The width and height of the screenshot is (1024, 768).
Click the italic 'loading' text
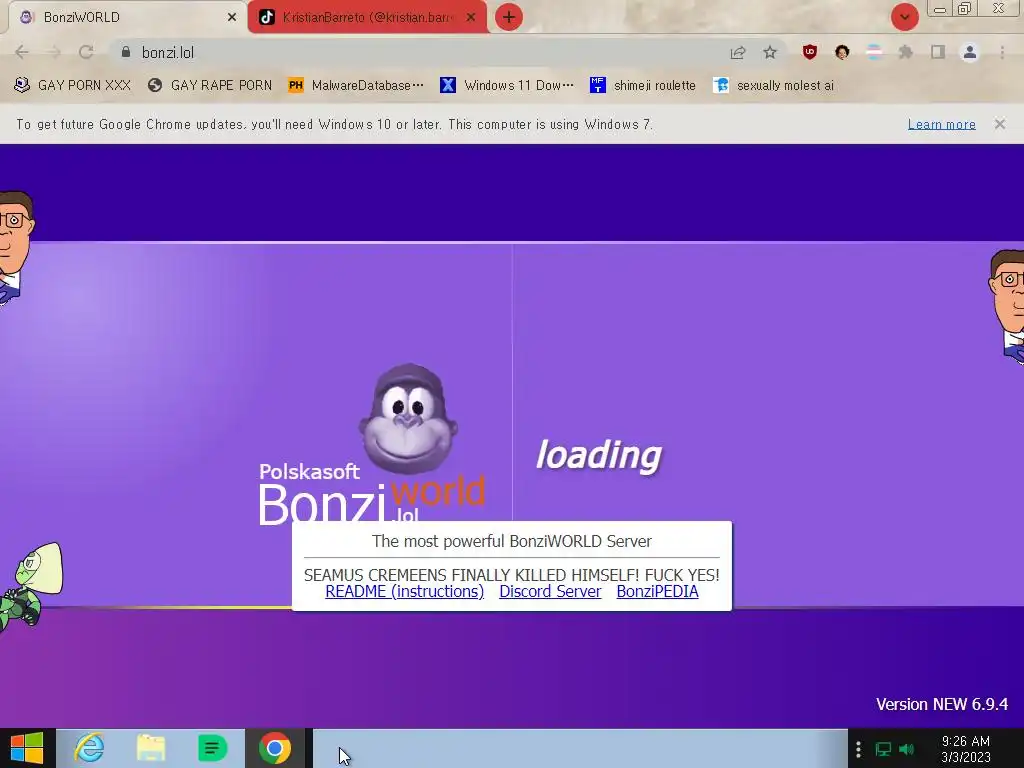[598, 455]
